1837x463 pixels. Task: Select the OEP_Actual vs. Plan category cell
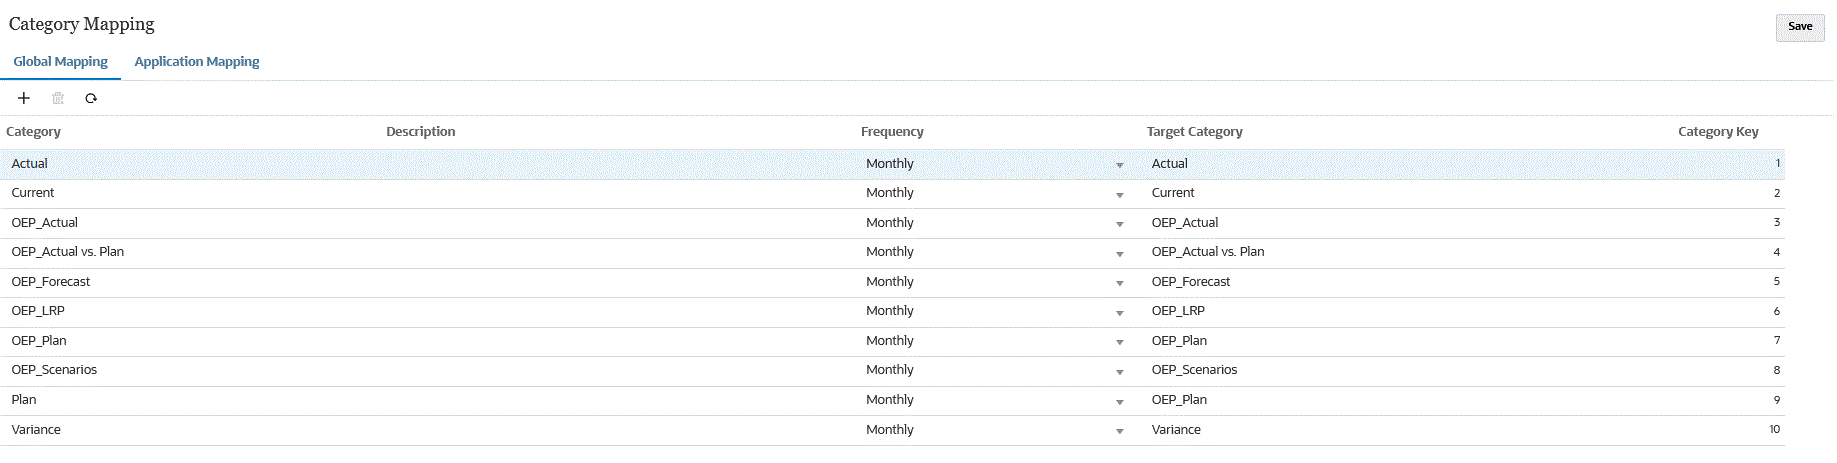click(68, 252)
